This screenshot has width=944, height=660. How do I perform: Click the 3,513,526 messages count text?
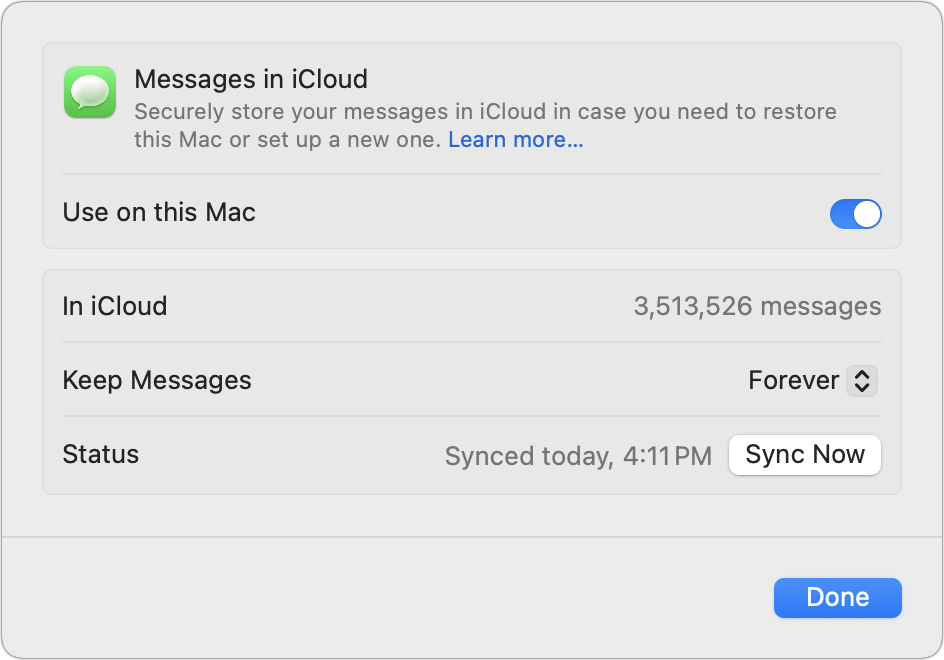point(758,306)
